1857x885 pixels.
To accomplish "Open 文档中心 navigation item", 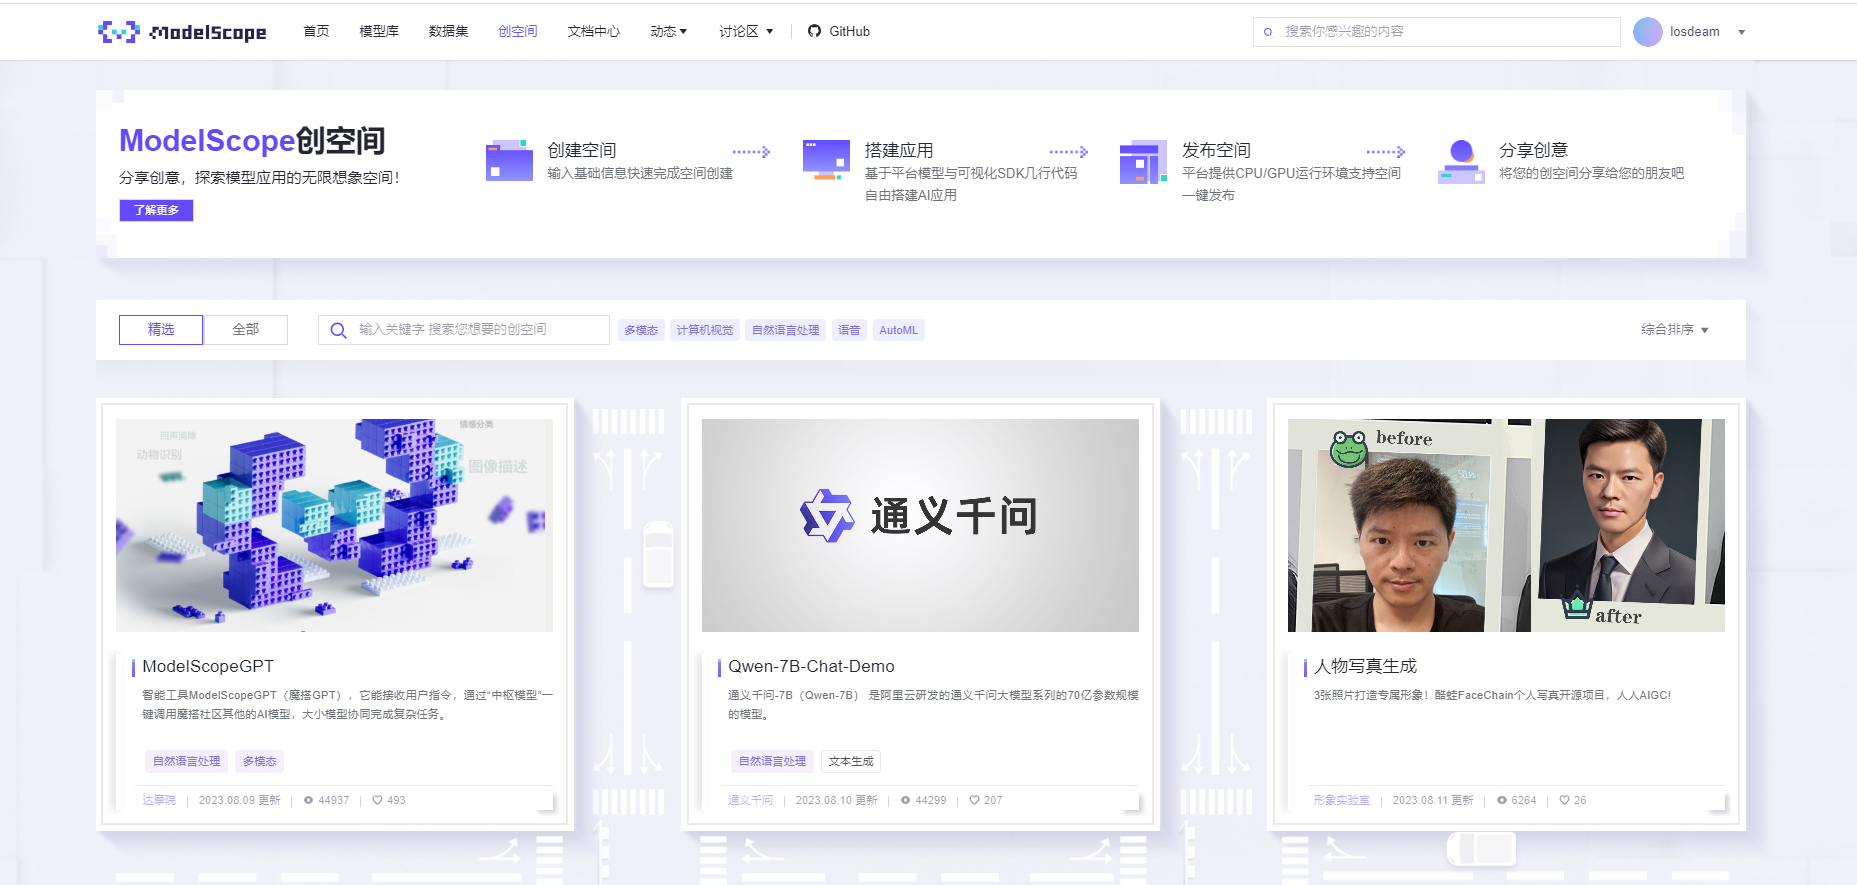I will 594,31.
